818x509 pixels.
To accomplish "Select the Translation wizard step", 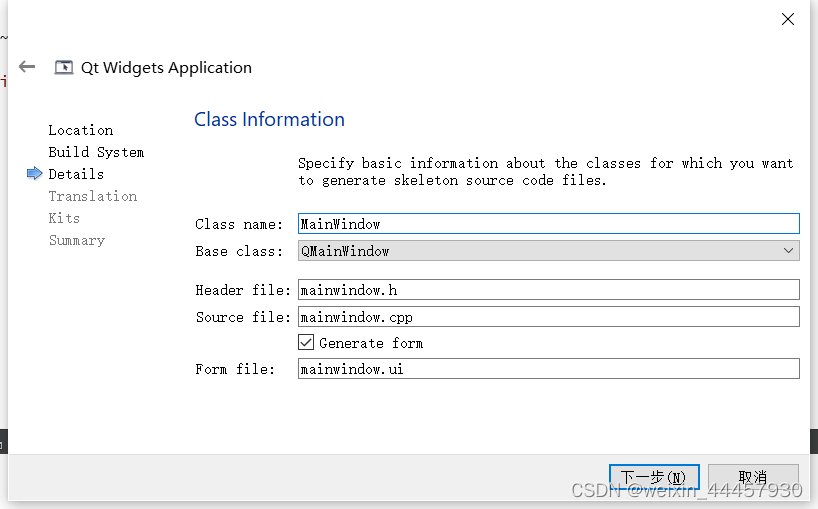I will tap(93, 196).
